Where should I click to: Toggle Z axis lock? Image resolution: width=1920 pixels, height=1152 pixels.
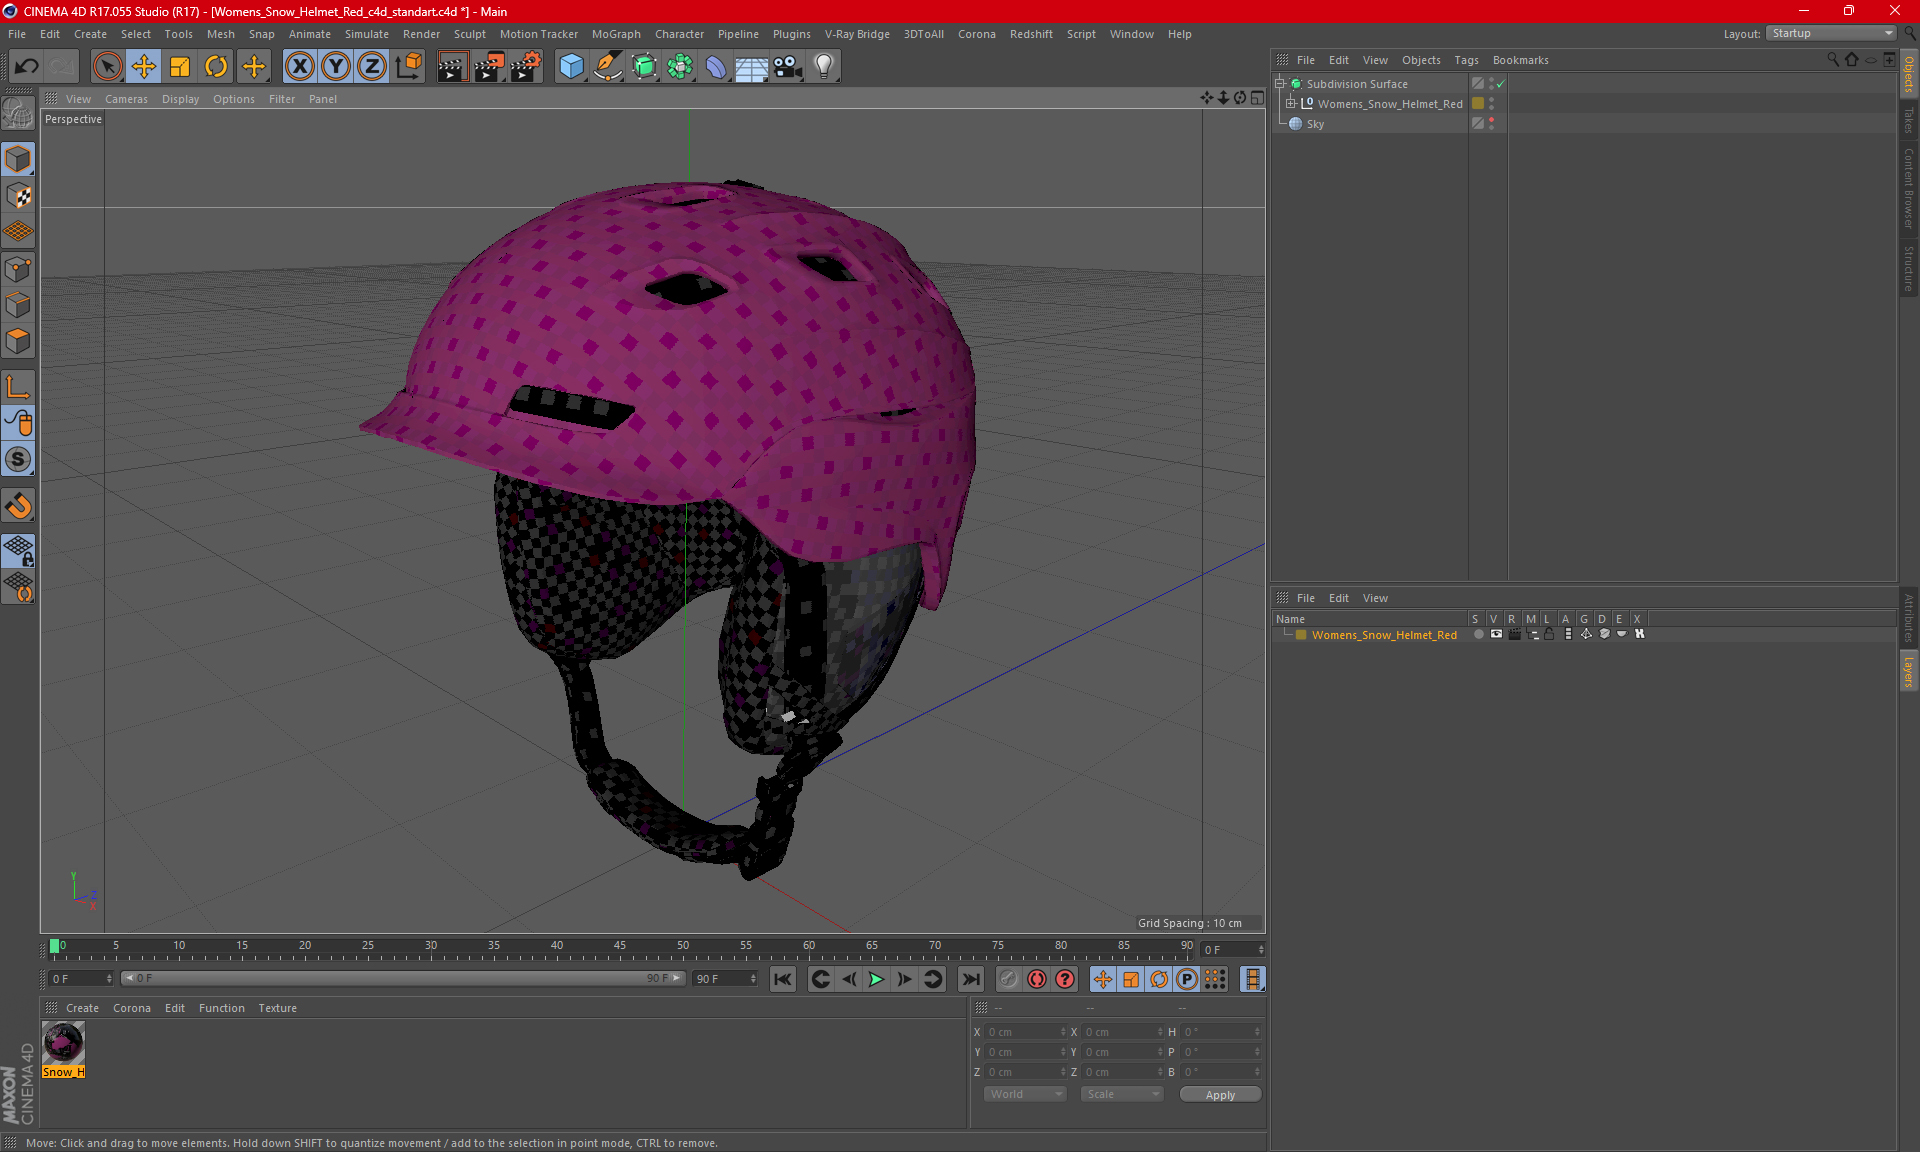(x=371, y=67)
